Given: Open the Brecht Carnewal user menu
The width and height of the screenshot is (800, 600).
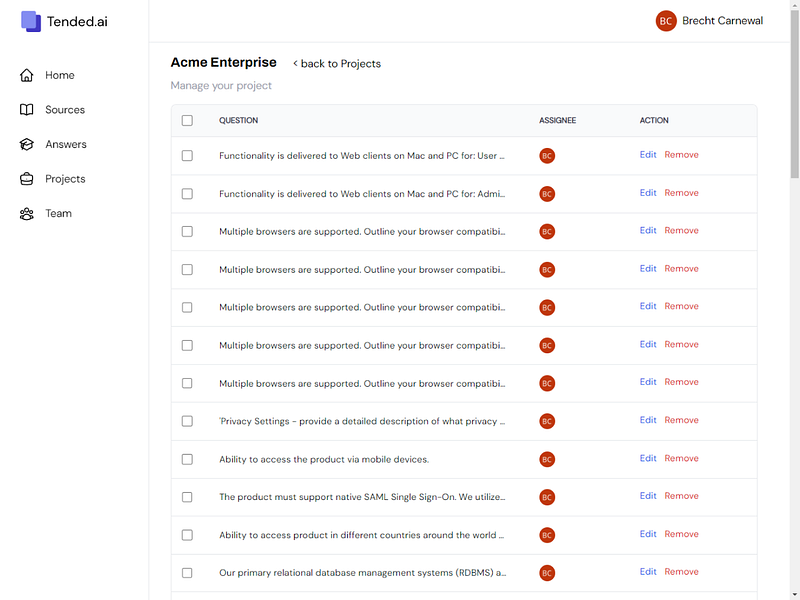Looking at the screenshot, I should pyautogui.click(x=722, y=21).
